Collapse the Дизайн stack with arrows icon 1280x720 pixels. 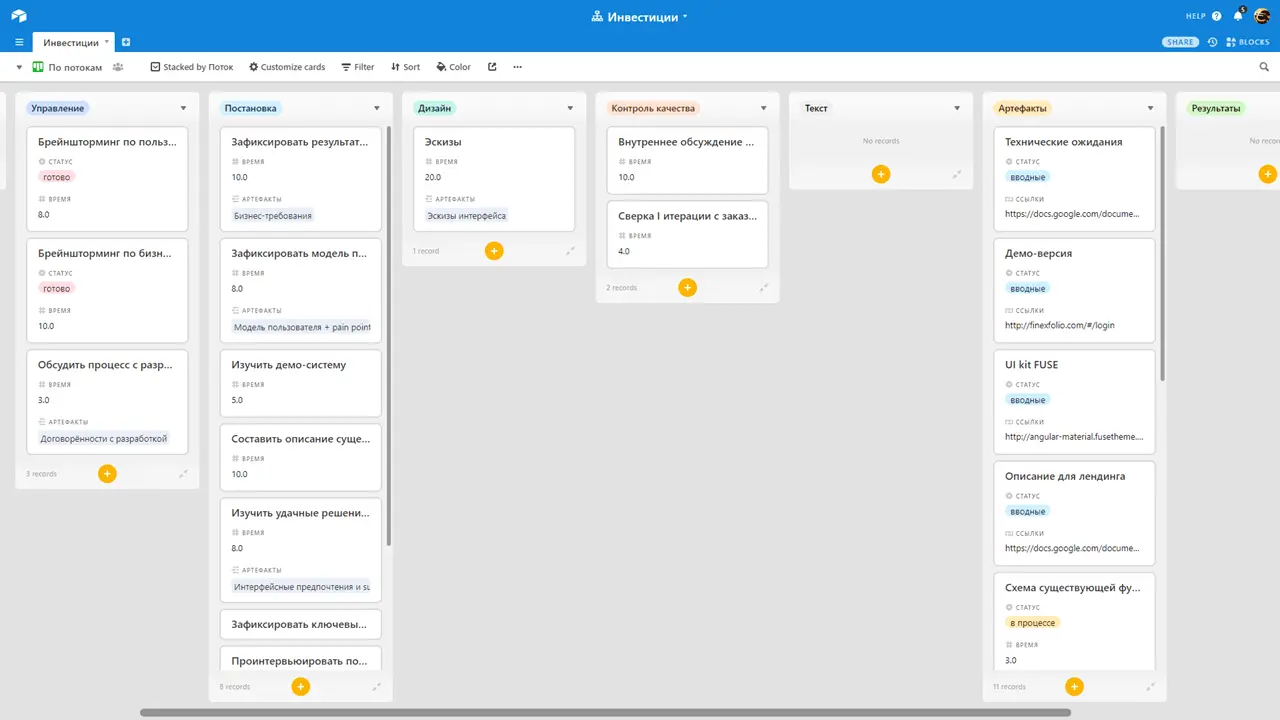pos(570,251)
